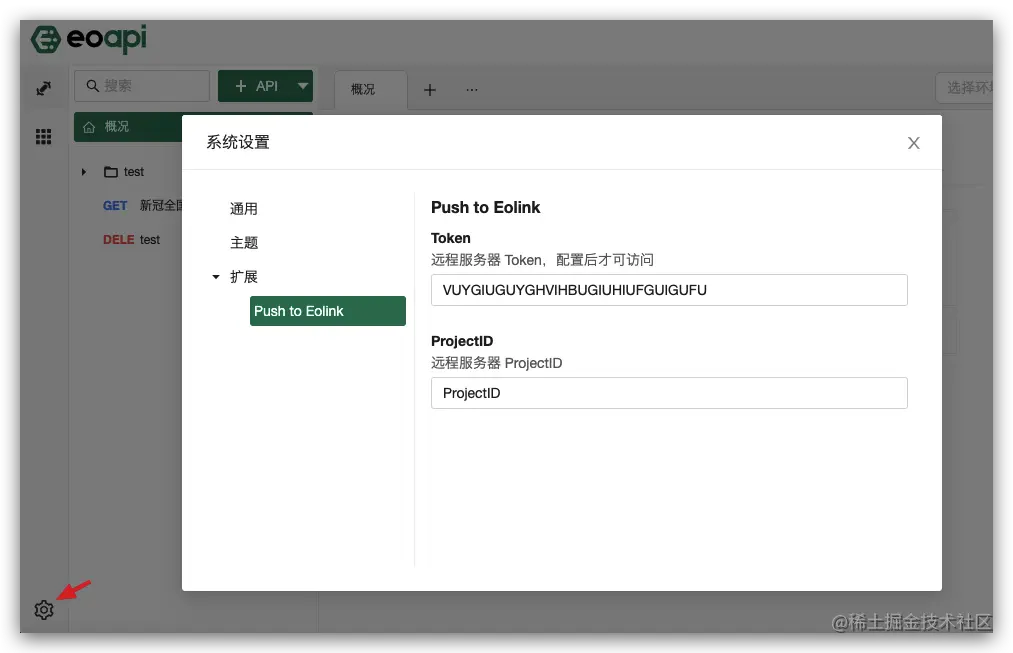Open the DELE test API entry
The height and width of the screenshot is (653, 1013).
pyautogui.click(x=131, y=240)
